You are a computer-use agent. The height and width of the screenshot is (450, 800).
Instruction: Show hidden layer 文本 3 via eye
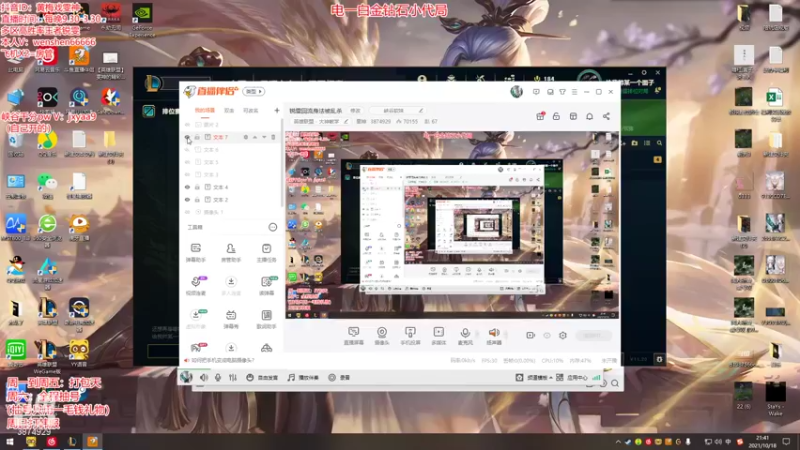pos(187,174)
